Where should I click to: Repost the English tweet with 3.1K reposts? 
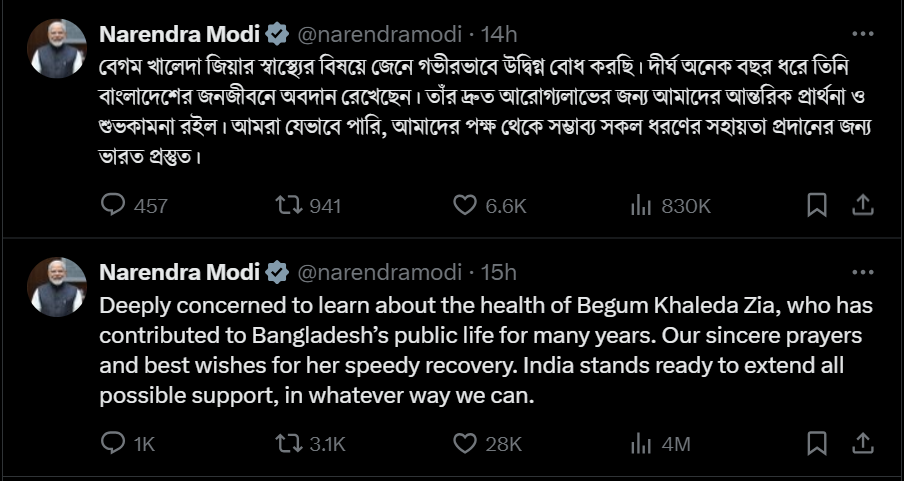click(x=287, y=444)
